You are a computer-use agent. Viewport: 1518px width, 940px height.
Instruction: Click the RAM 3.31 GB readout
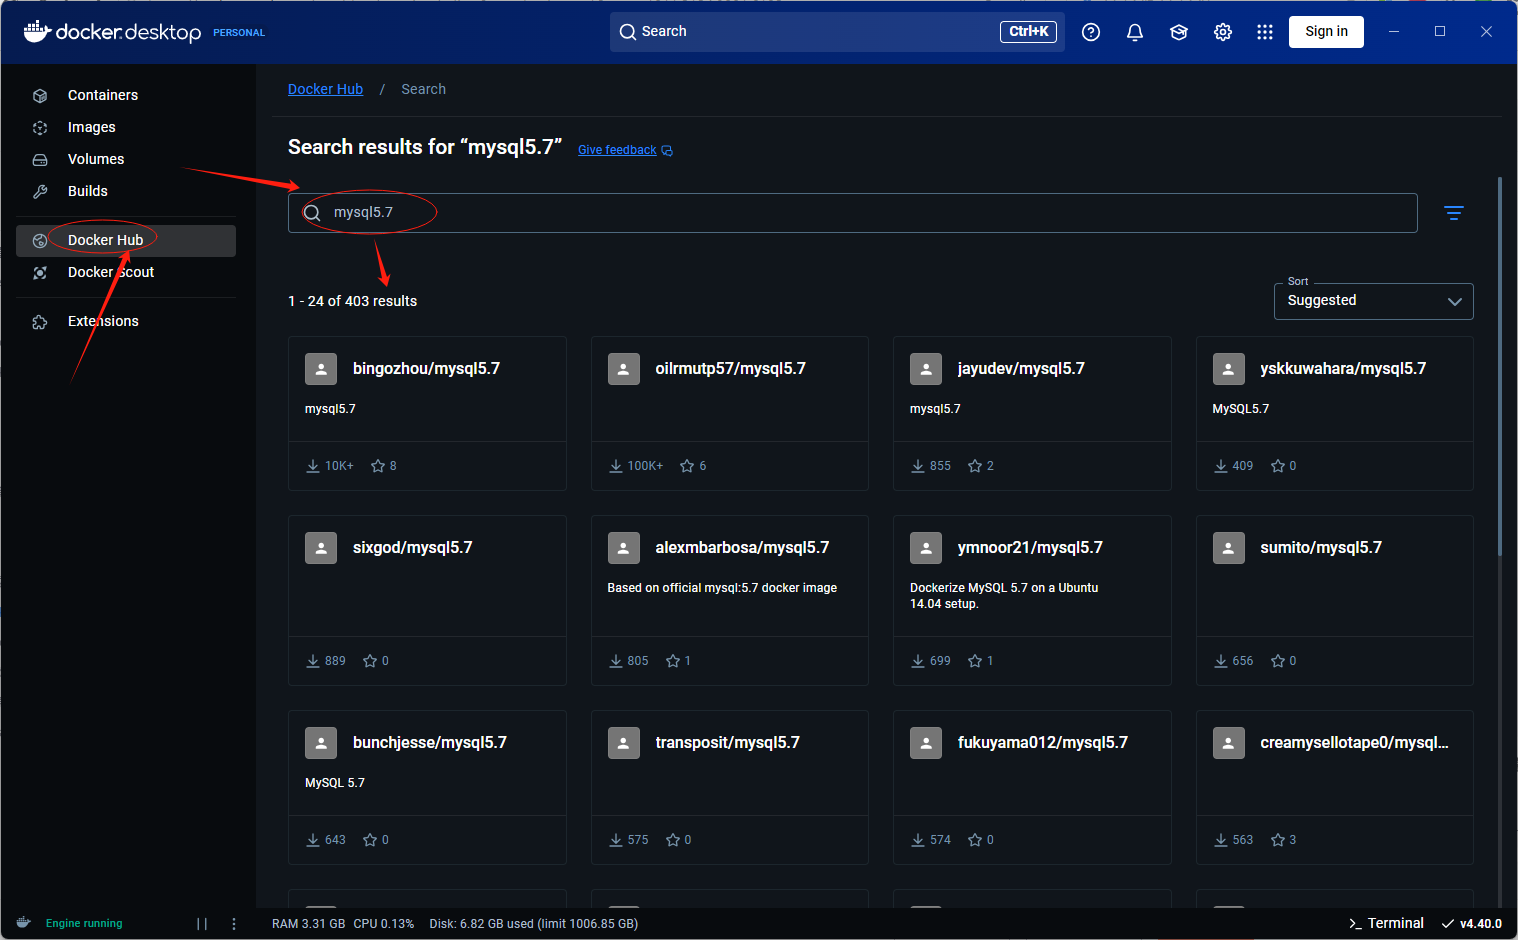point(308,924)
